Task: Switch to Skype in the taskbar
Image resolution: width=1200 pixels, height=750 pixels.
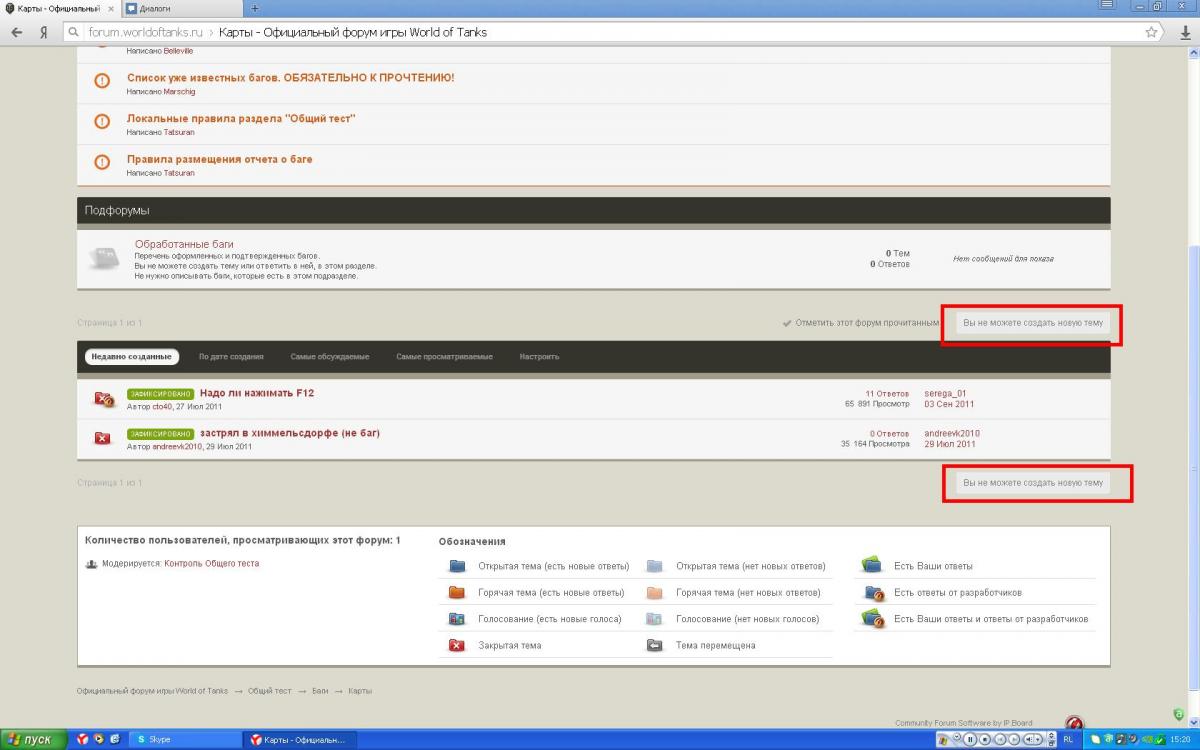Action: coord(185,740)
